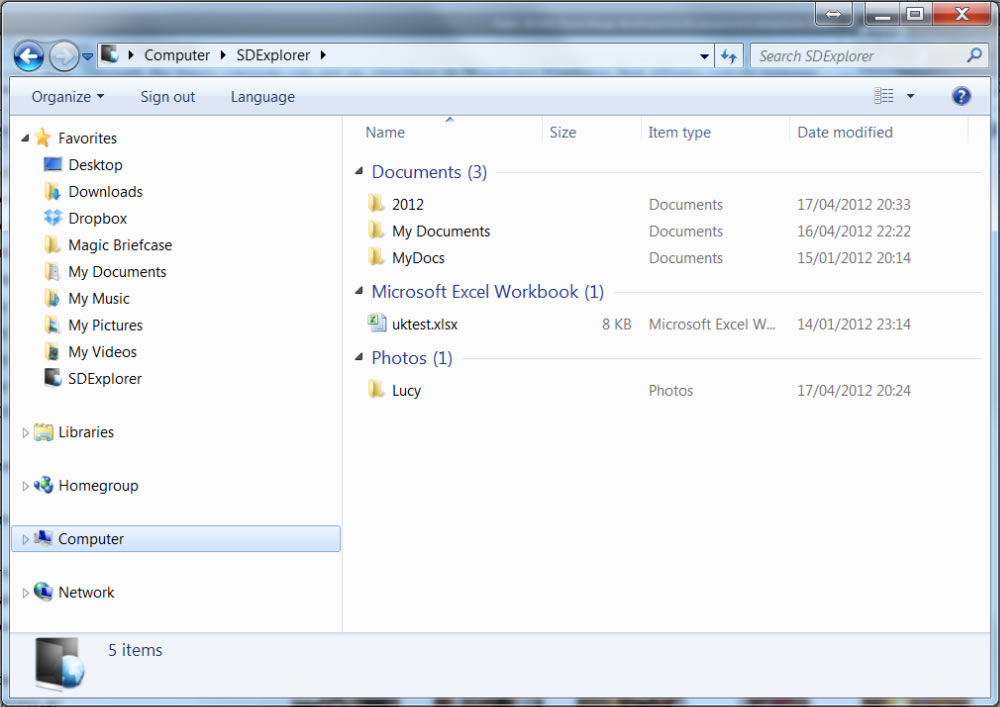Click the magnifying glass search icon
The width and height of the screenshot is (1000, 707).
[x=974, y=55]
